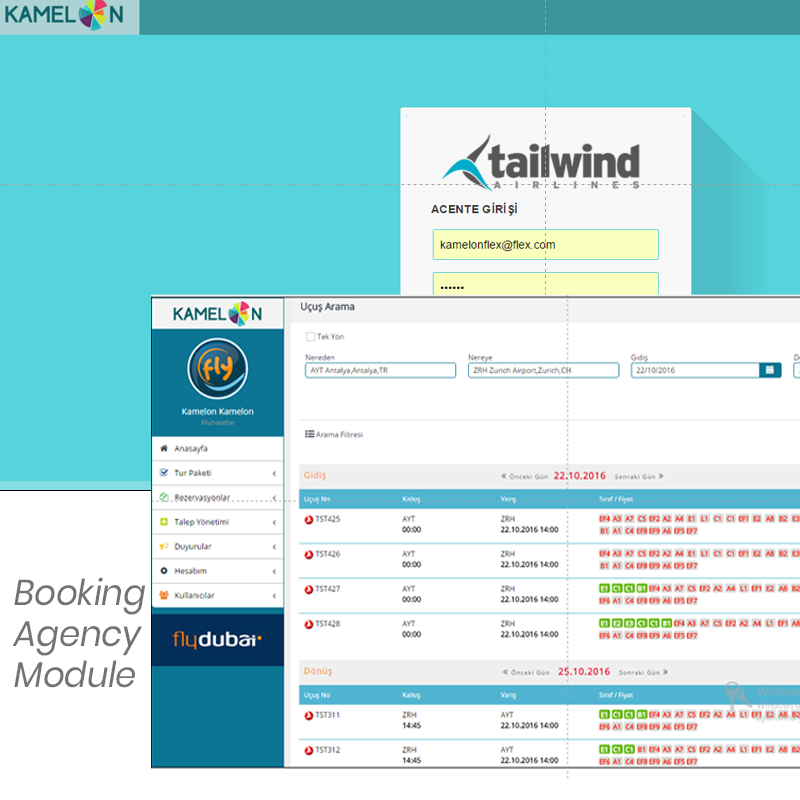The height and width of the screenshot is (800, 800).
Task: Select the green B1 fare on flight TST311
Action: point(642,714)
